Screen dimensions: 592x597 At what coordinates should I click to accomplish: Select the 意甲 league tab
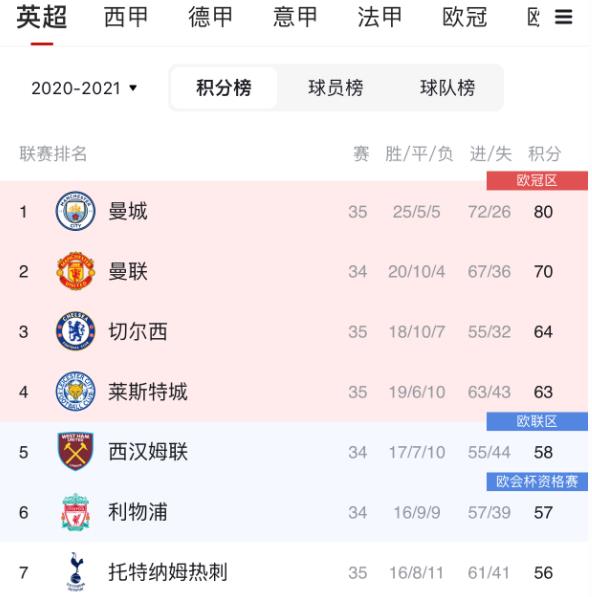coord(295,17)
